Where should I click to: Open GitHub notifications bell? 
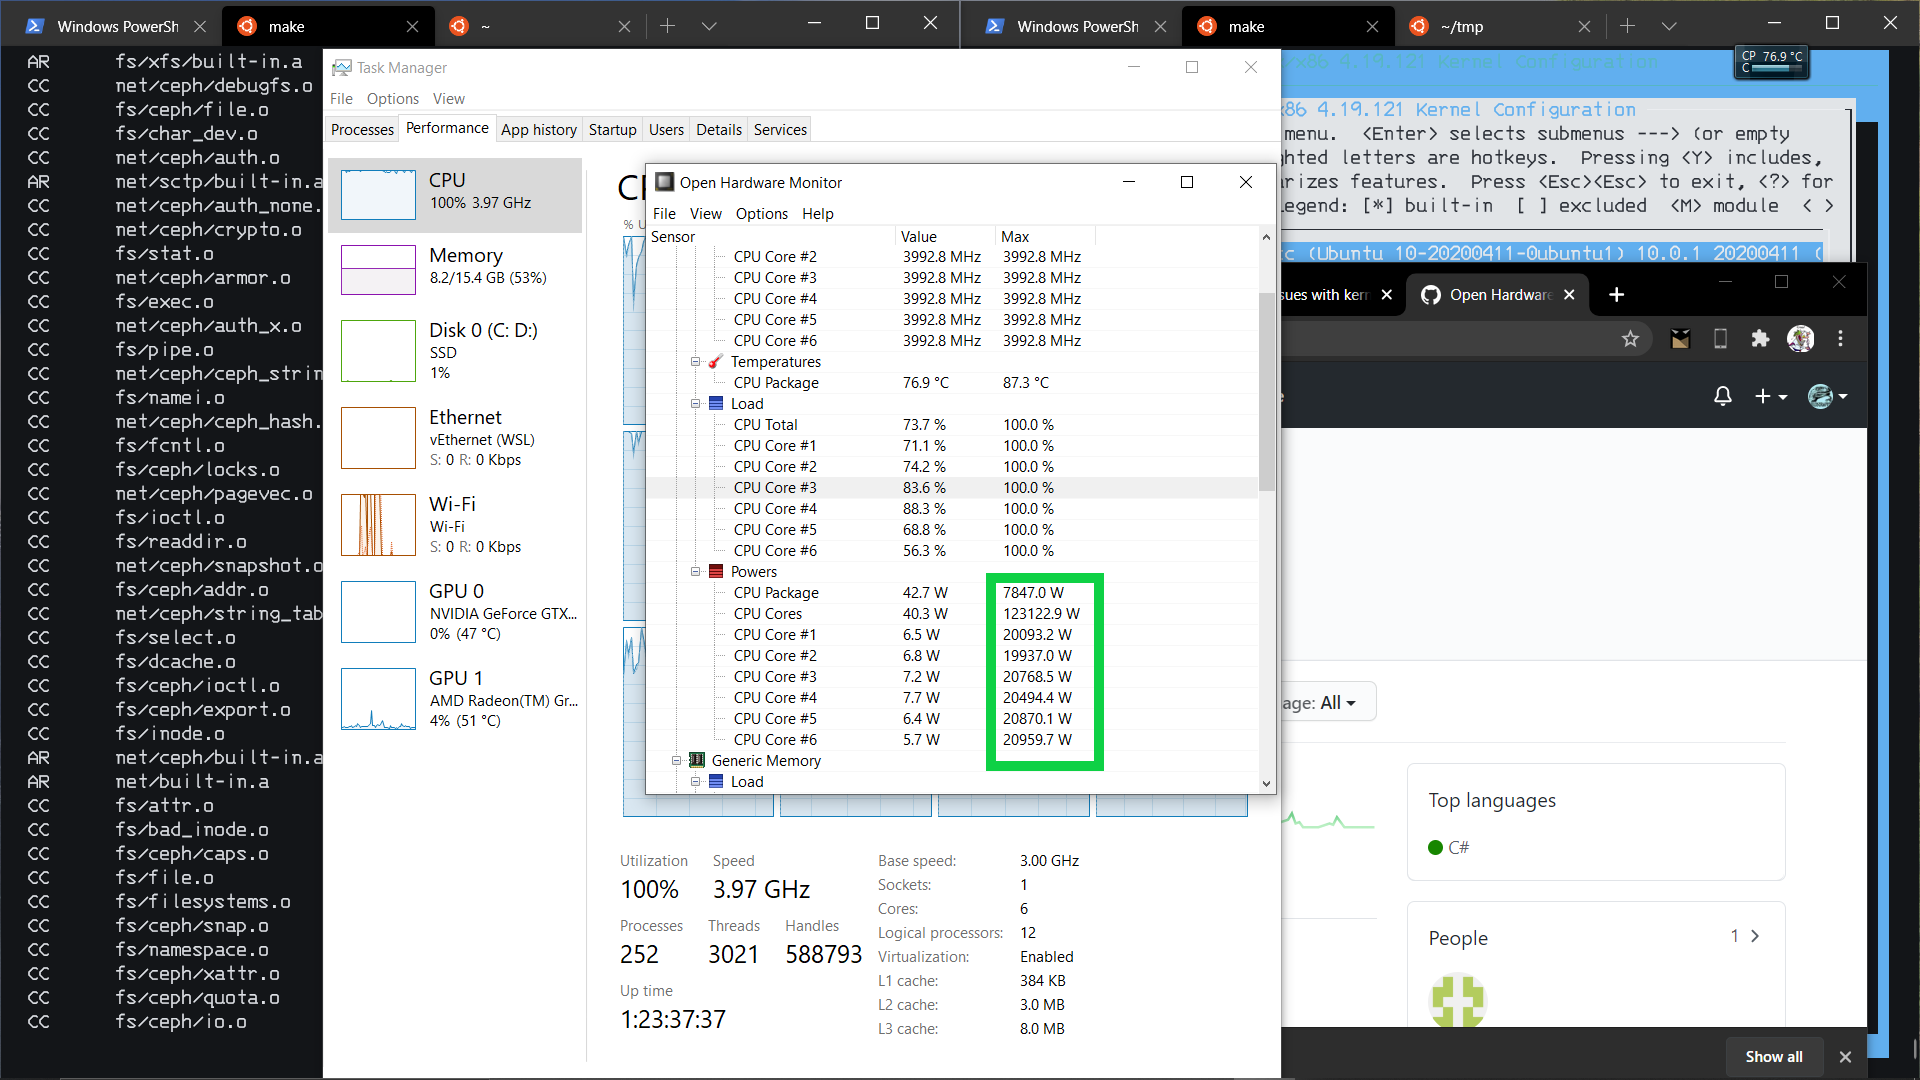tap(1722, 396)
